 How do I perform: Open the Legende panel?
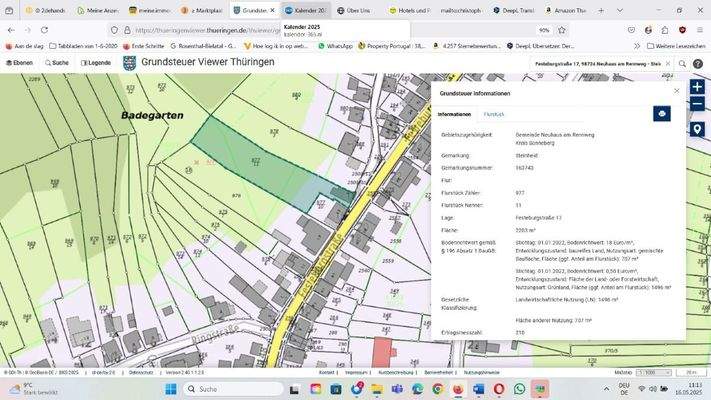(x=96, y=62)
